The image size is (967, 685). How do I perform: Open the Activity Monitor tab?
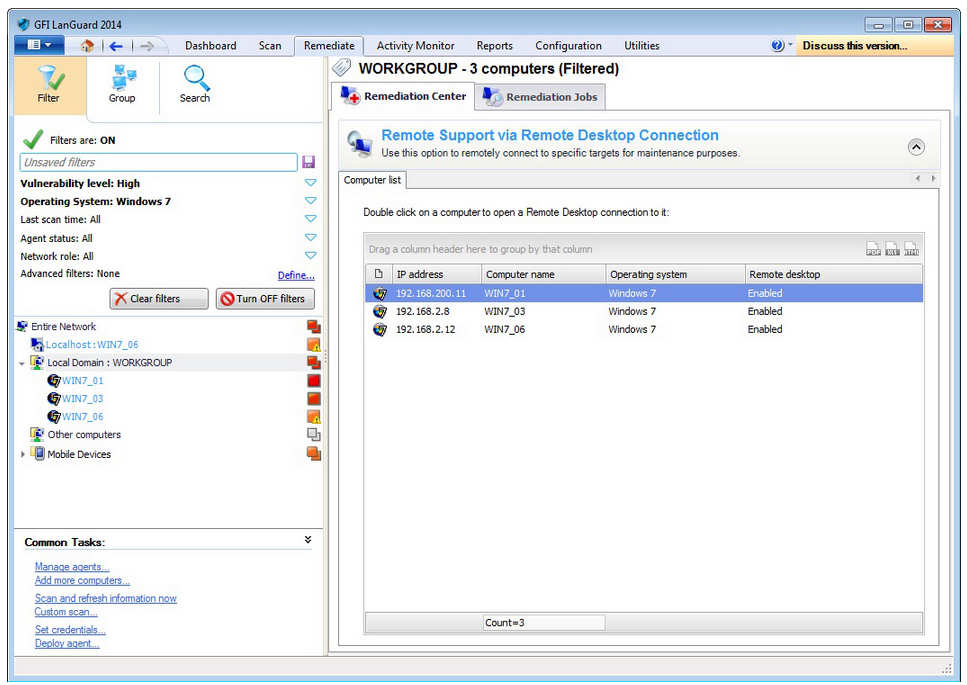pyautogui.click(x=416, y=46)
